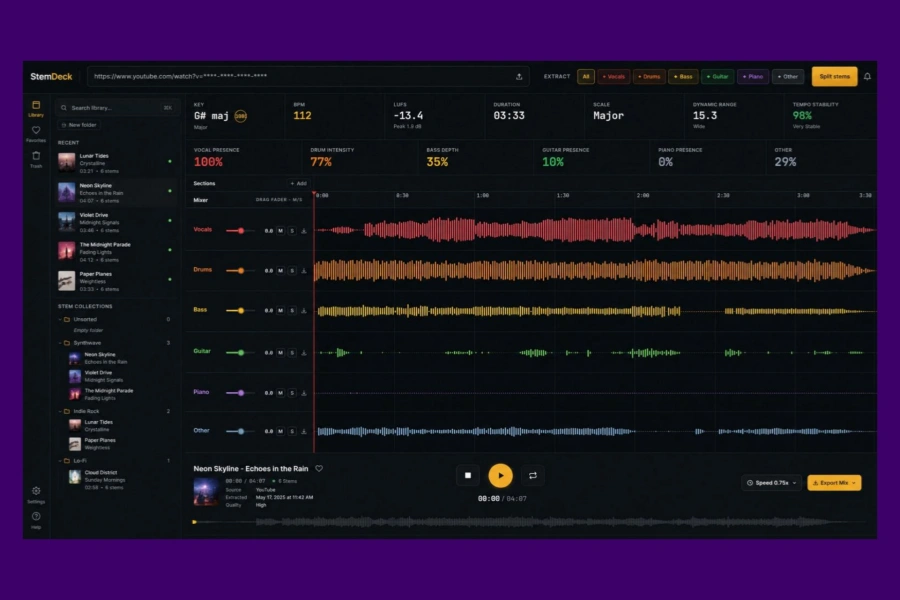Solo the Drums track

[x=292, y=270]
